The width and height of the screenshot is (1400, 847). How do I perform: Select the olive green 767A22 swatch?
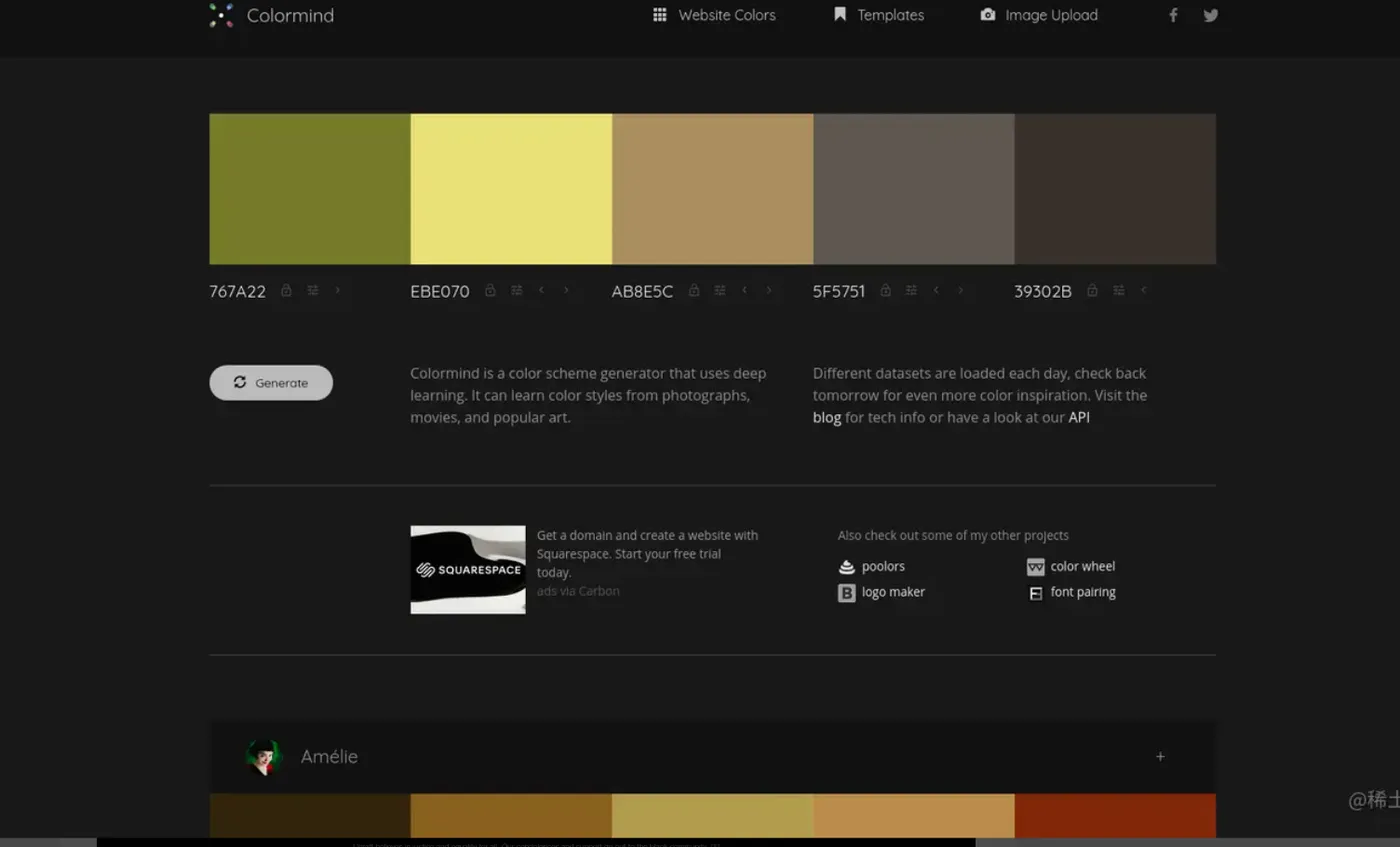pyautogui.click(x=310, y=189)
